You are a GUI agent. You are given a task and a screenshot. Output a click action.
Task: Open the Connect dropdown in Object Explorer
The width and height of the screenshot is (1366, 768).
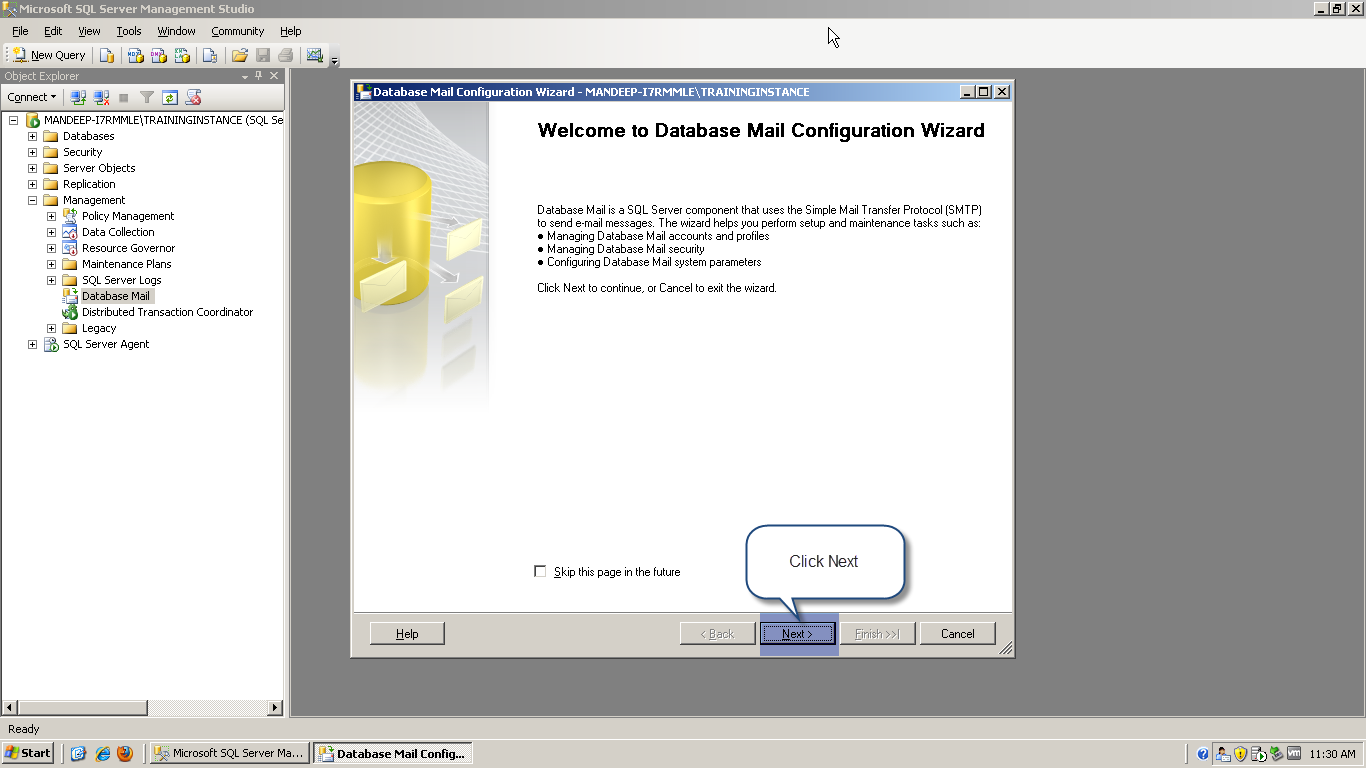(32, 97)
